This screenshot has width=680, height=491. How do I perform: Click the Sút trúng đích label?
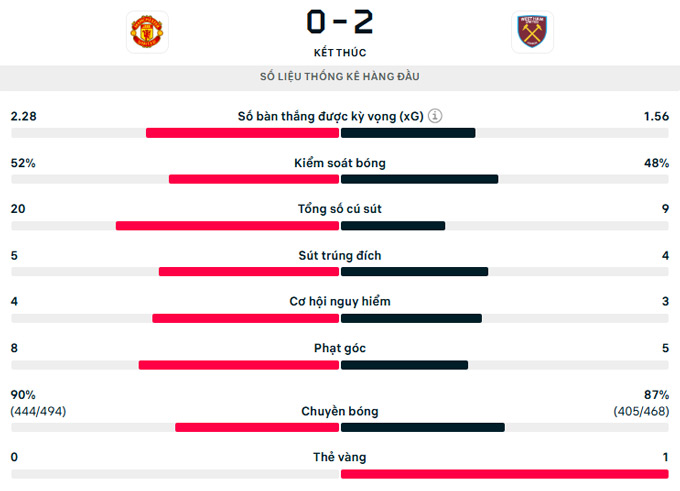pyautogui.click(x=340, y=255)
